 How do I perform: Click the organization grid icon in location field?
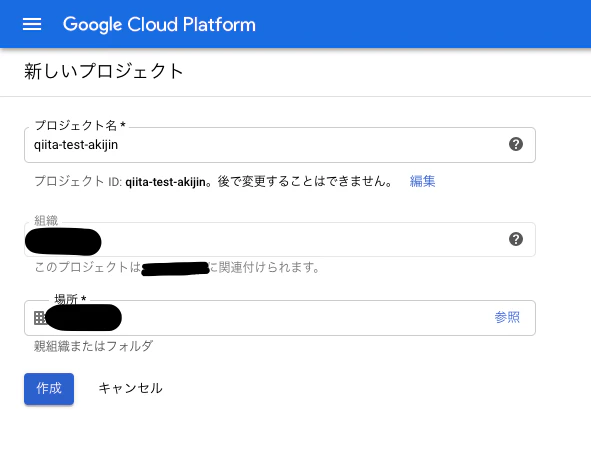[39, 318]
